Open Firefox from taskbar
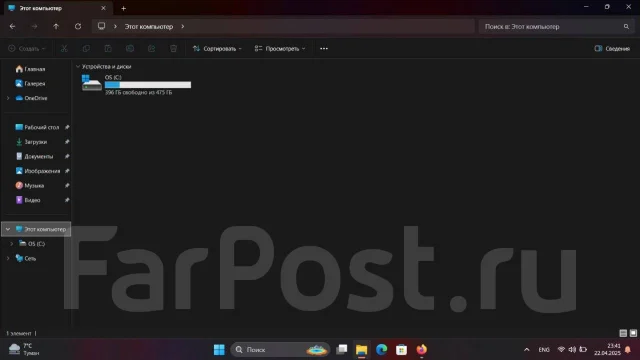Image resolution: width=640 pixels, height=360 pixels. tap(422, 349)
